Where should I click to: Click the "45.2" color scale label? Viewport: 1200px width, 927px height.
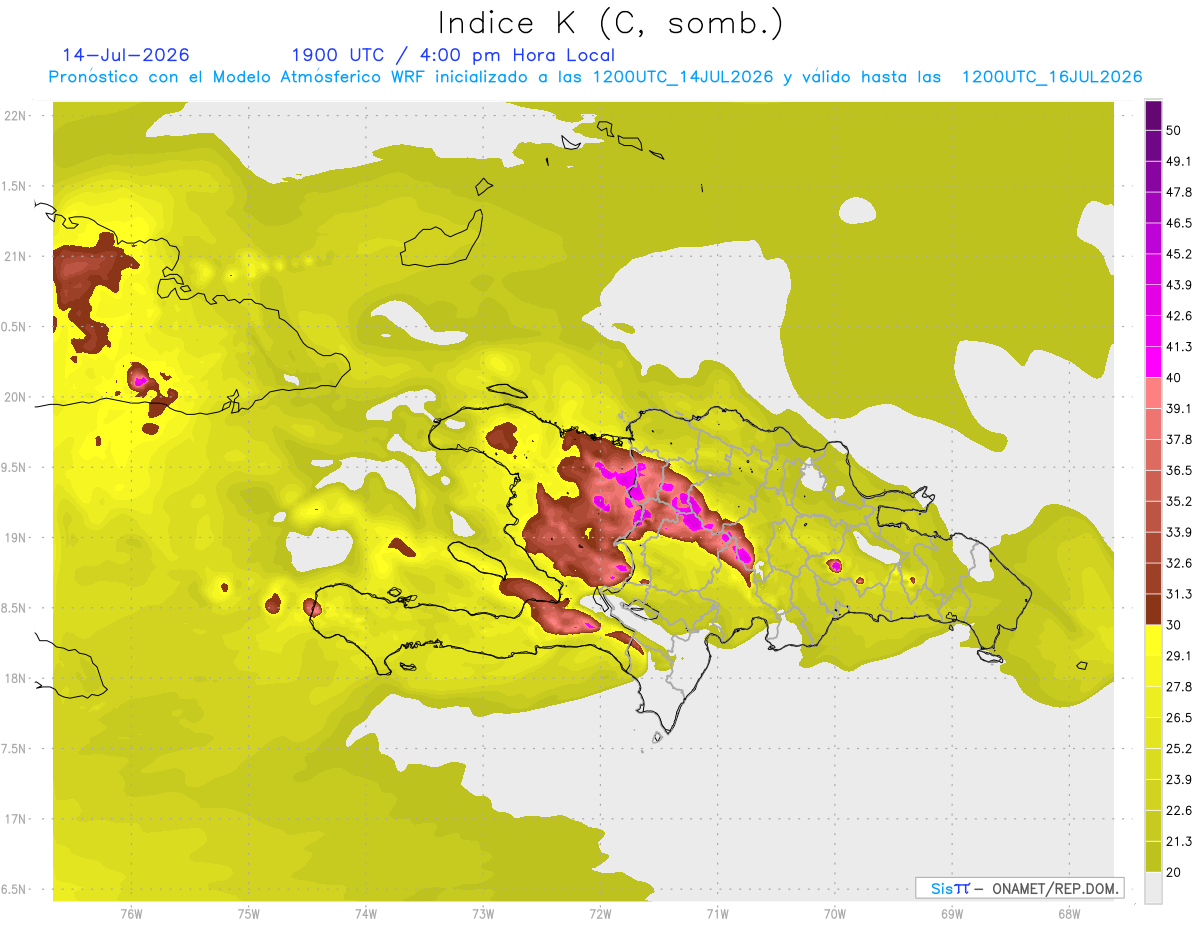1179,254
